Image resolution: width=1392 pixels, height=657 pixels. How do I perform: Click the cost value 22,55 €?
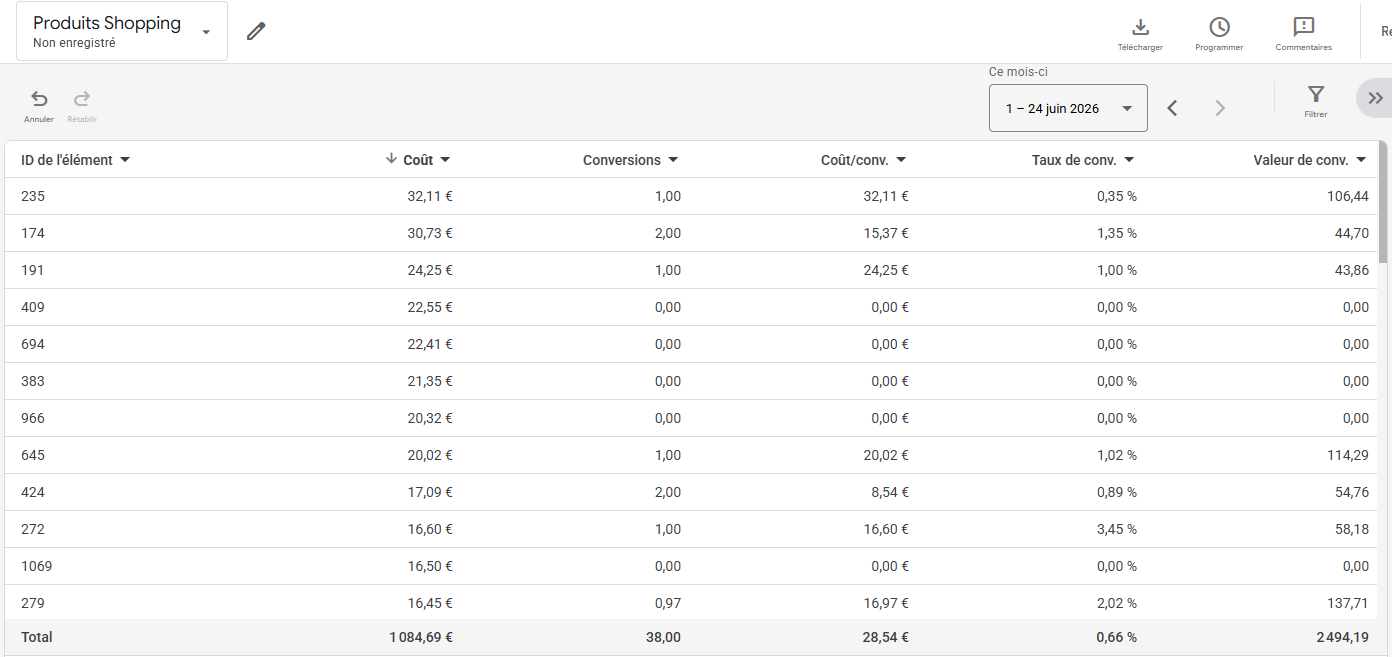coord(430,307)
